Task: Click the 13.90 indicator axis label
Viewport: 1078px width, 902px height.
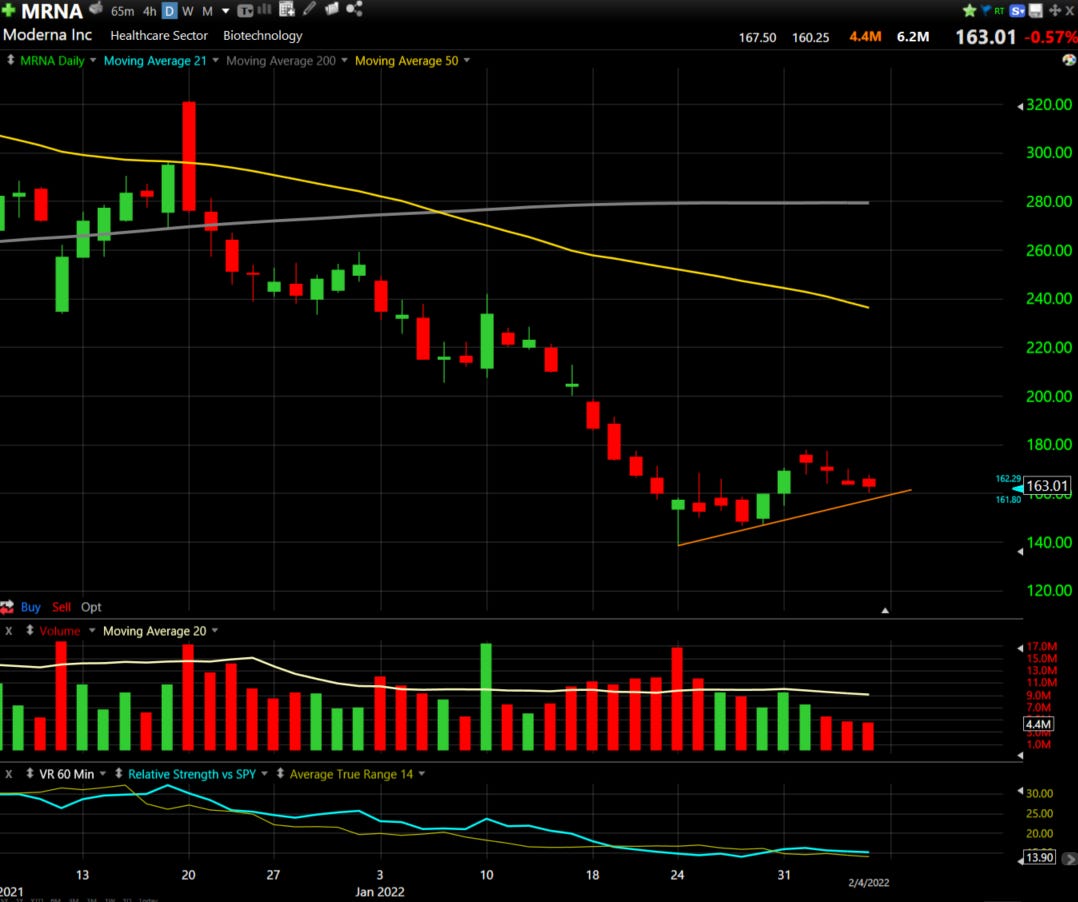Action: pos(1039,857)
